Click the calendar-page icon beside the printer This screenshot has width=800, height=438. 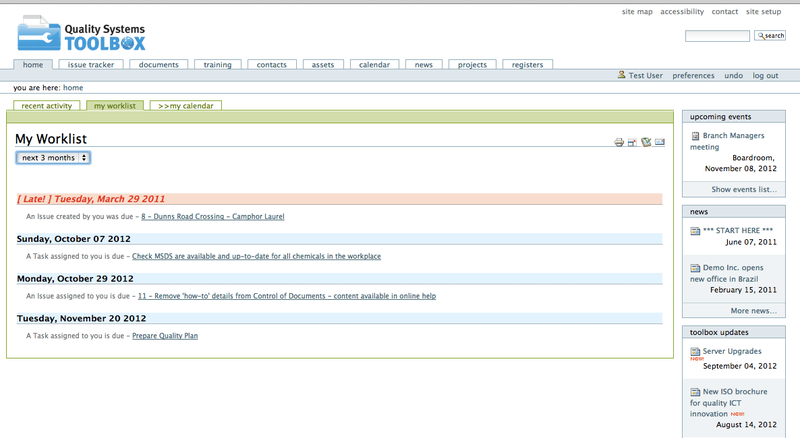point(632,142)
